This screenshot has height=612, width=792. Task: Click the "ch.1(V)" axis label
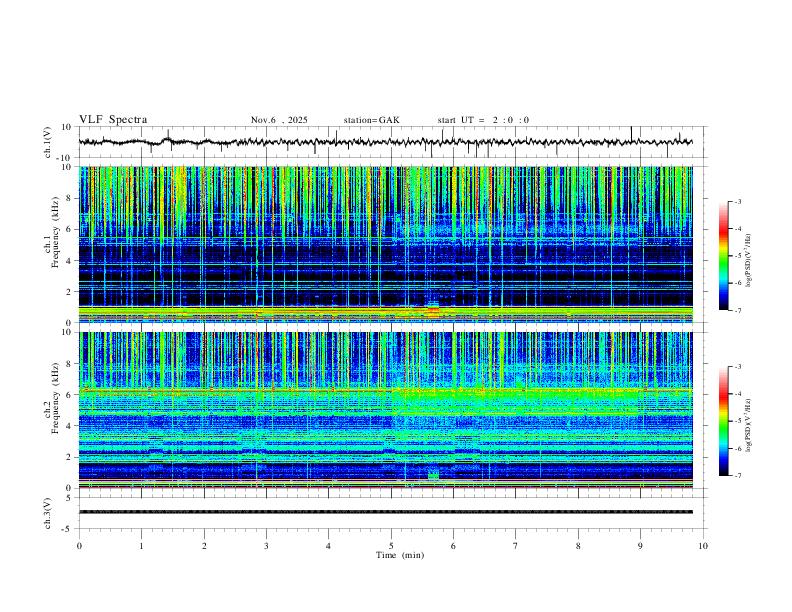click(48, 142)
